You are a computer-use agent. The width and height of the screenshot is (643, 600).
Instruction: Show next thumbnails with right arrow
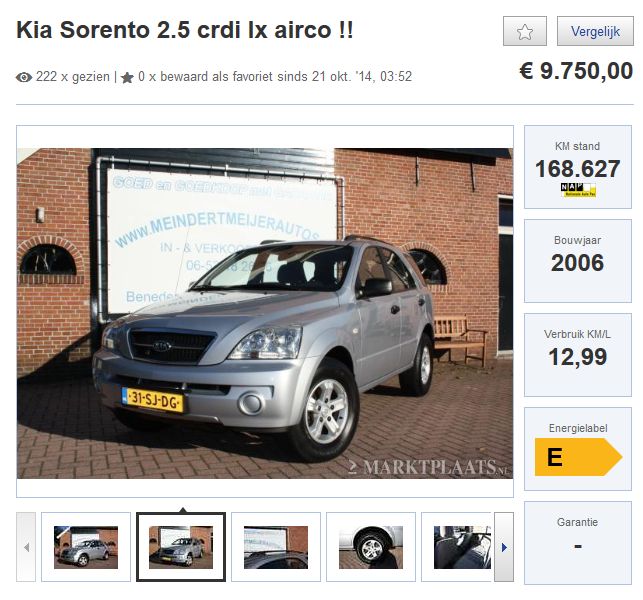(x=504, y=547)
